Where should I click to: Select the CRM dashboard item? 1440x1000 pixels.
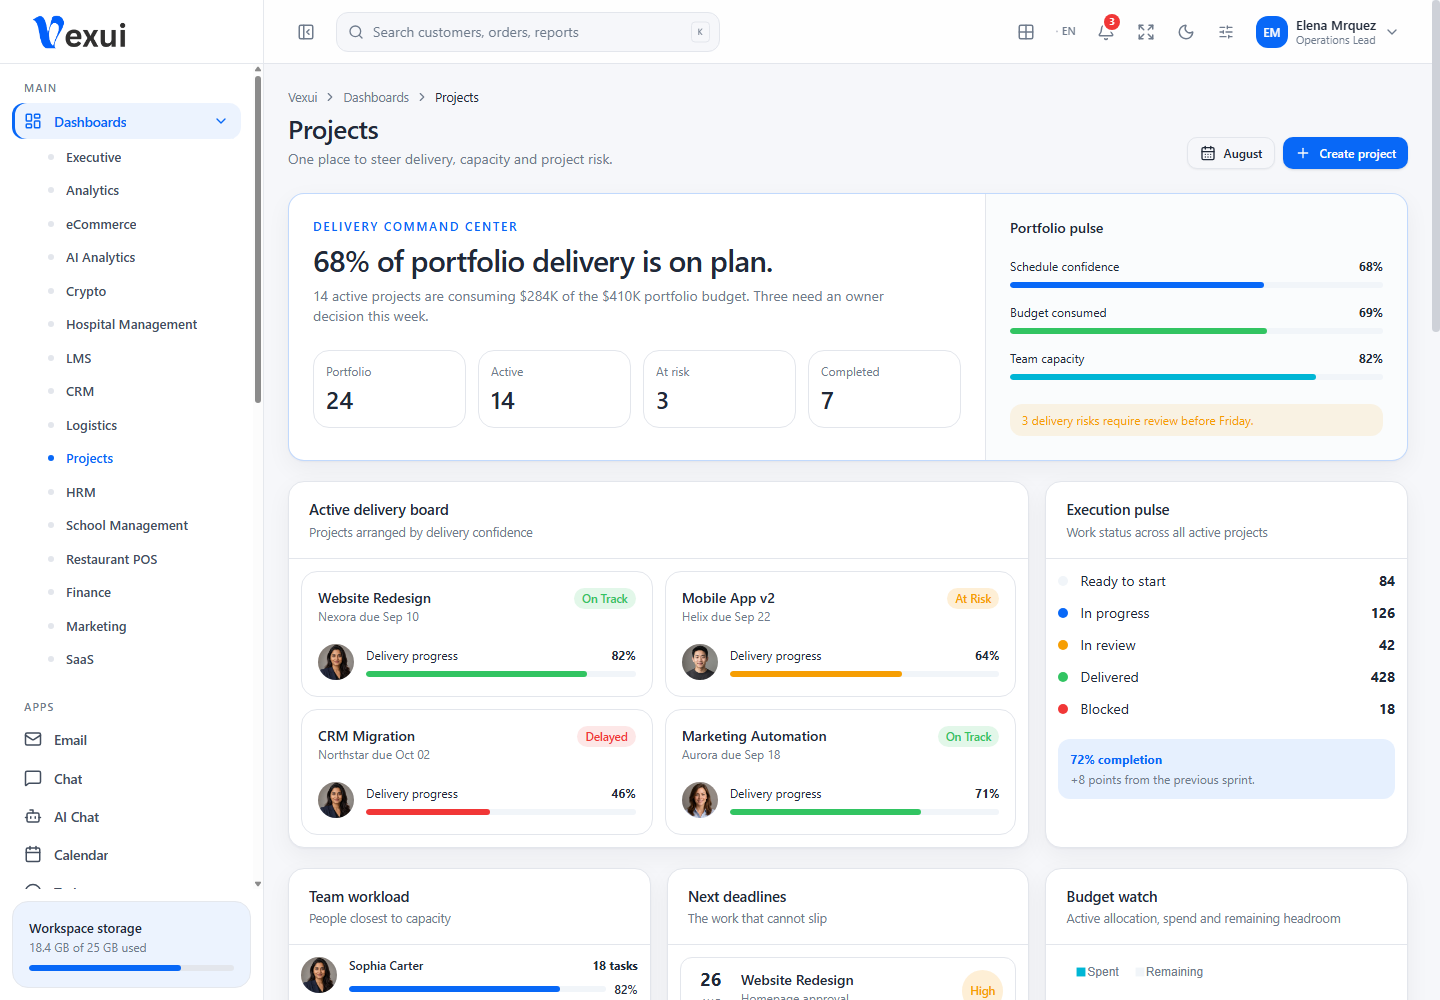[x=80, y=391]
